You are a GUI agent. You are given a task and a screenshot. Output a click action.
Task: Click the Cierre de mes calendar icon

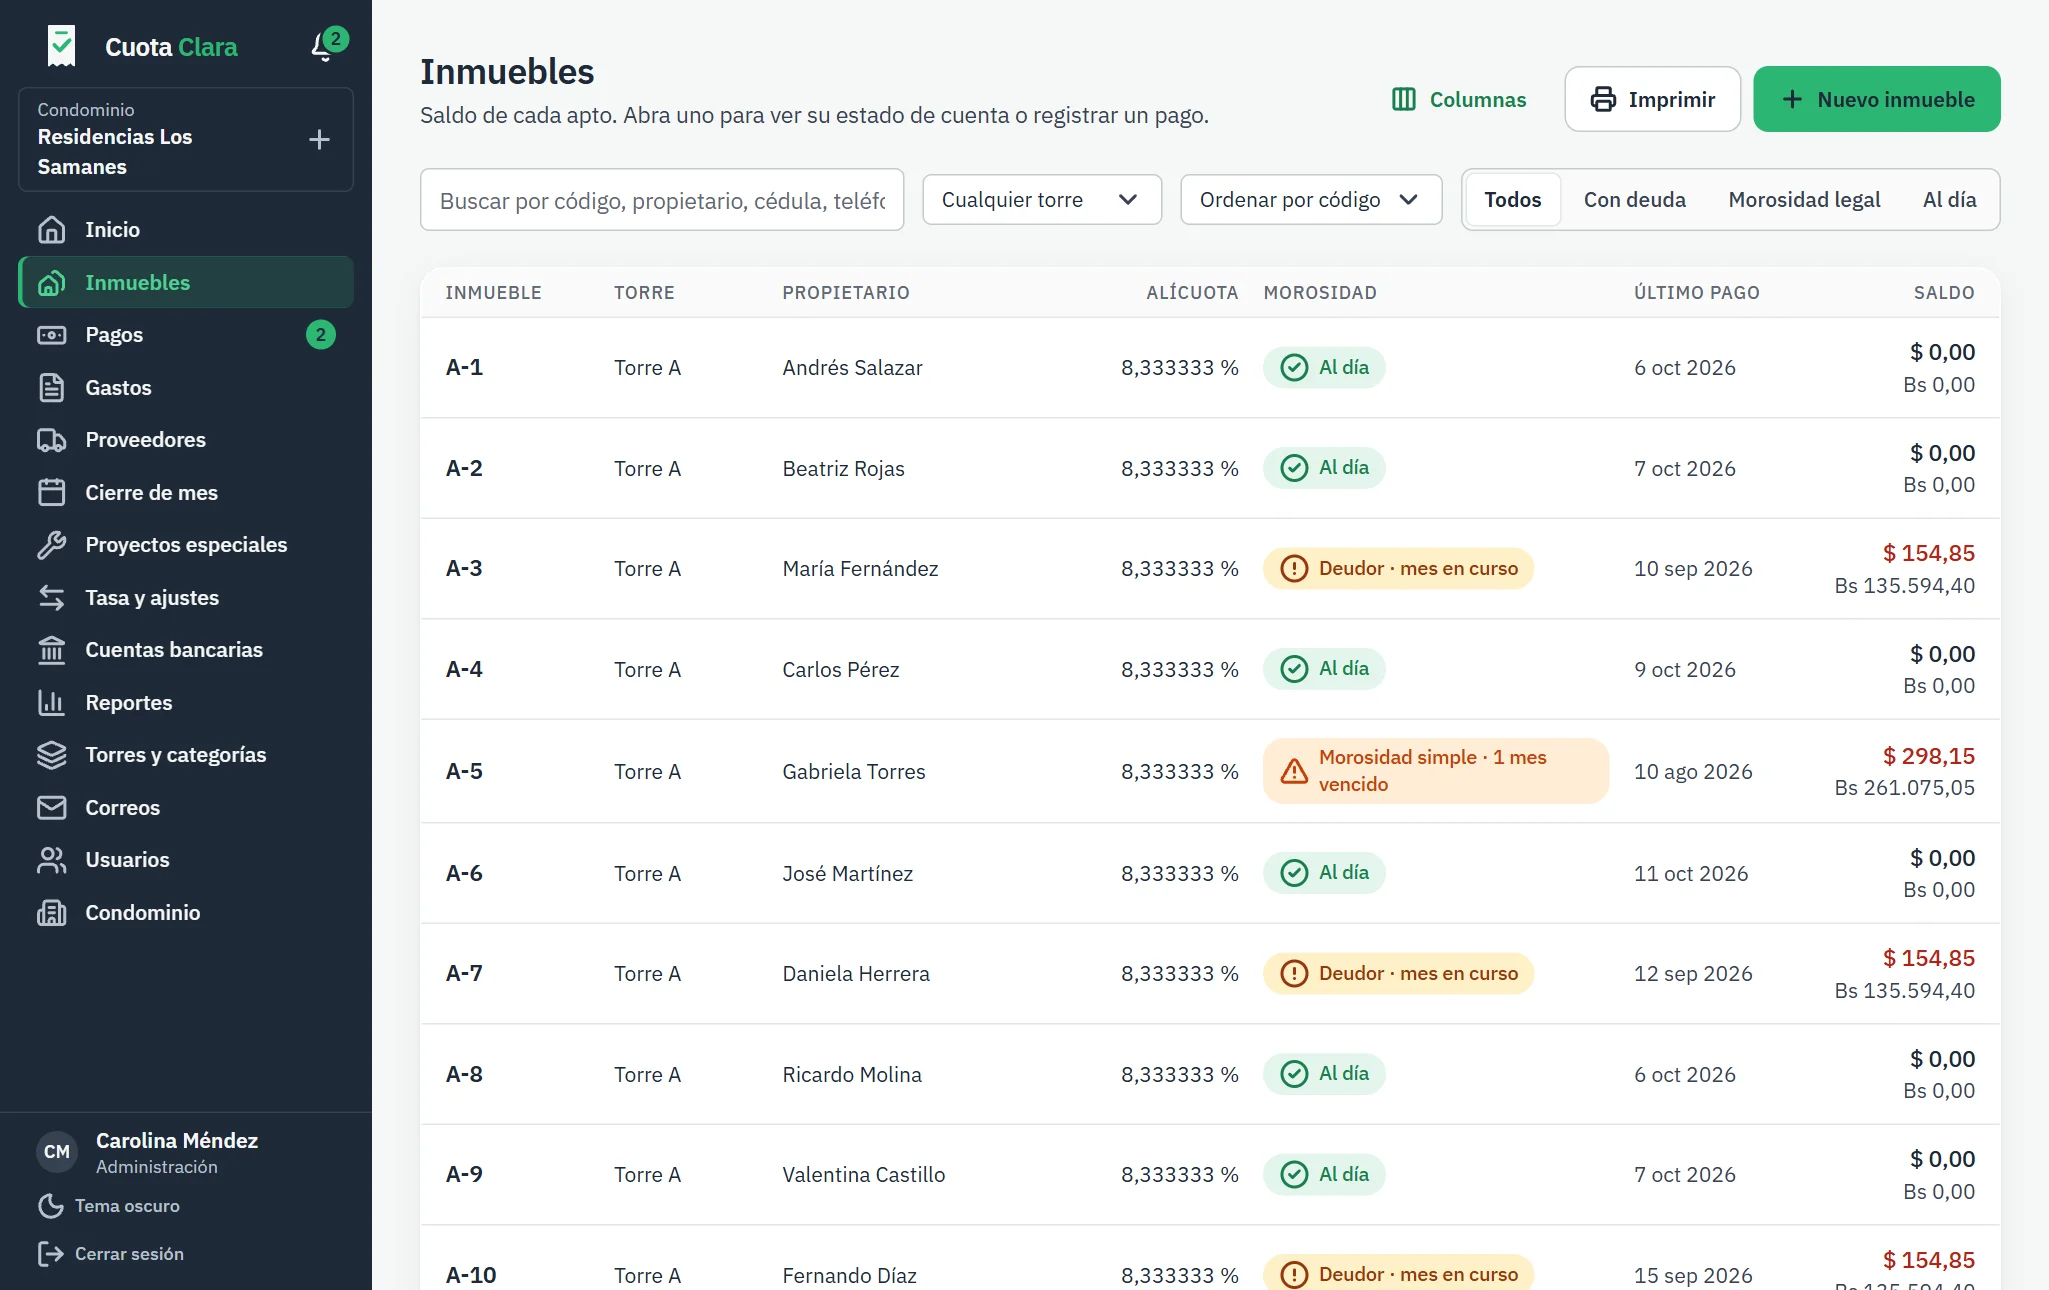tap(52, 493)
